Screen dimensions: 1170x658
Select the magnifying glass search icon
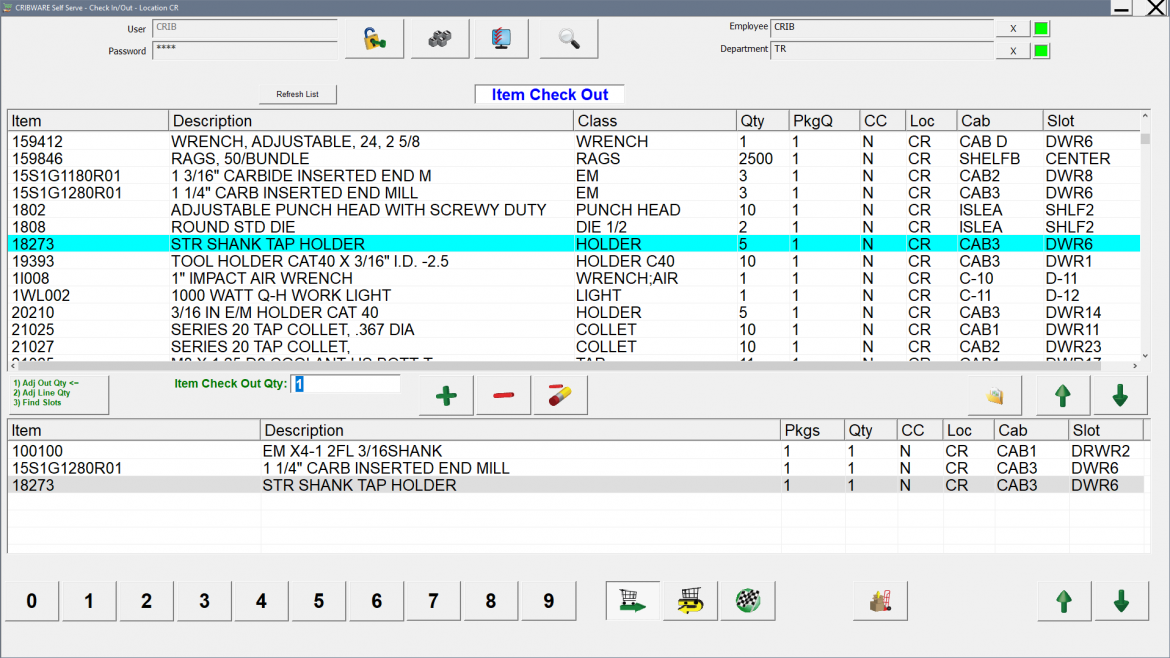[567, 38]
